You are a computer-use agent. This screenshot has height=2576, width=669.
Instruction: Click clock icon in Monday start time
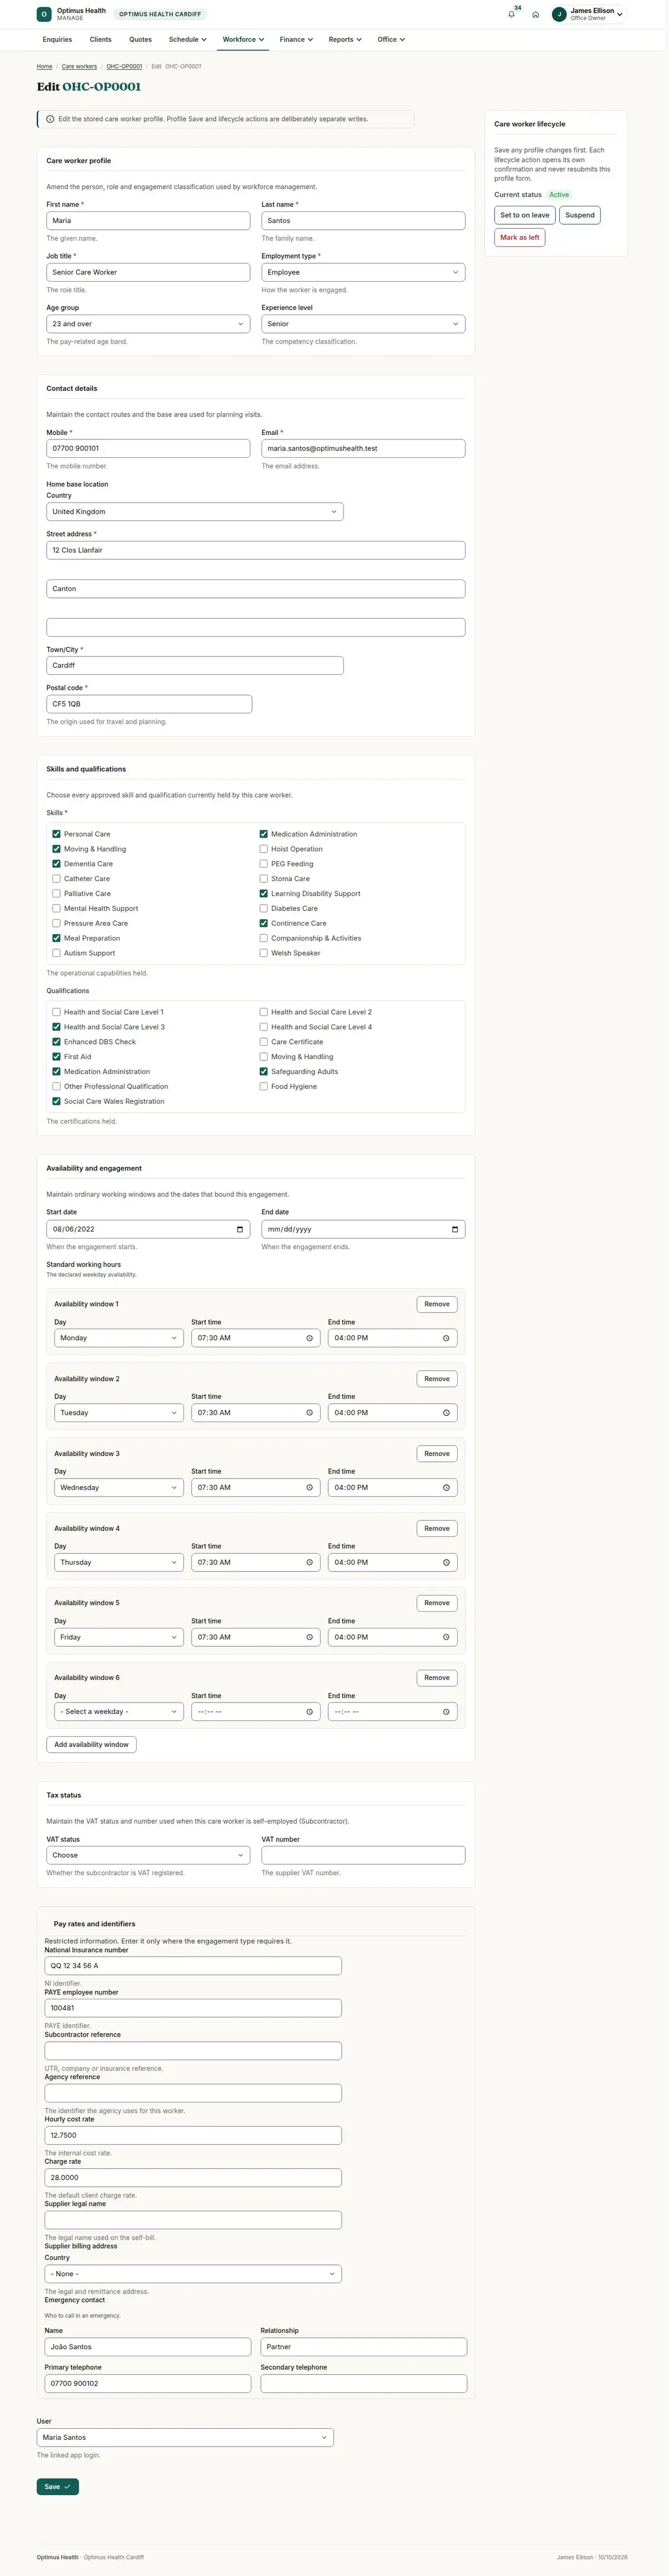(309, 1338)
